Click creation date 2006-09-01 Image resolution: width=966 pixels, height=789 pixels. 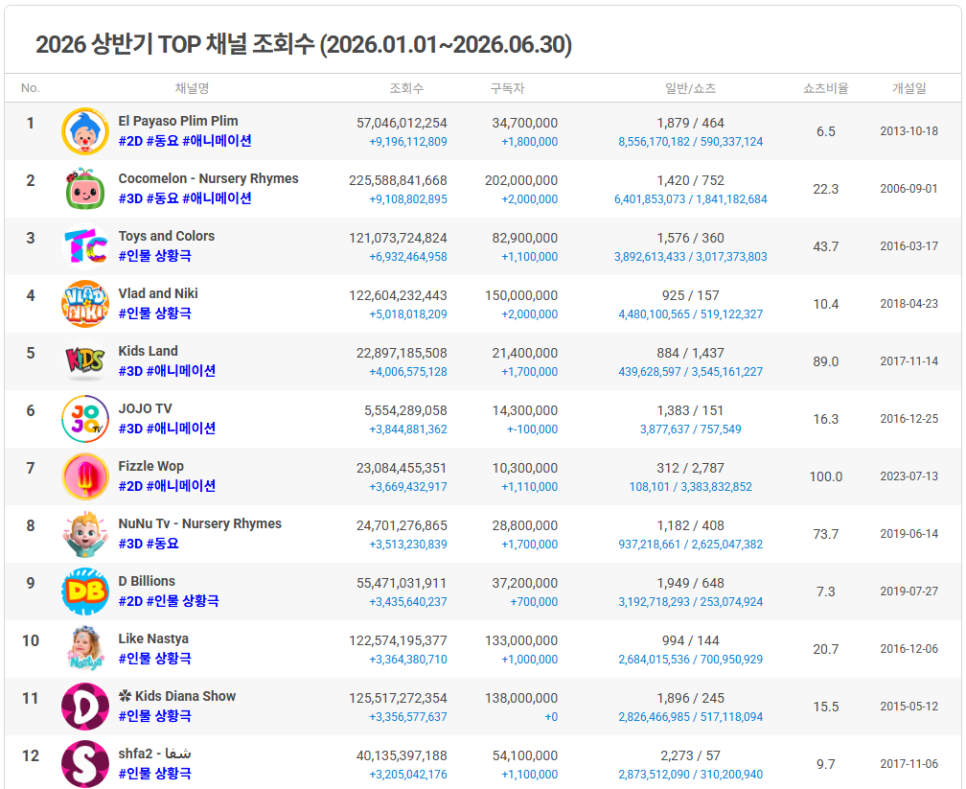(909, 188)
